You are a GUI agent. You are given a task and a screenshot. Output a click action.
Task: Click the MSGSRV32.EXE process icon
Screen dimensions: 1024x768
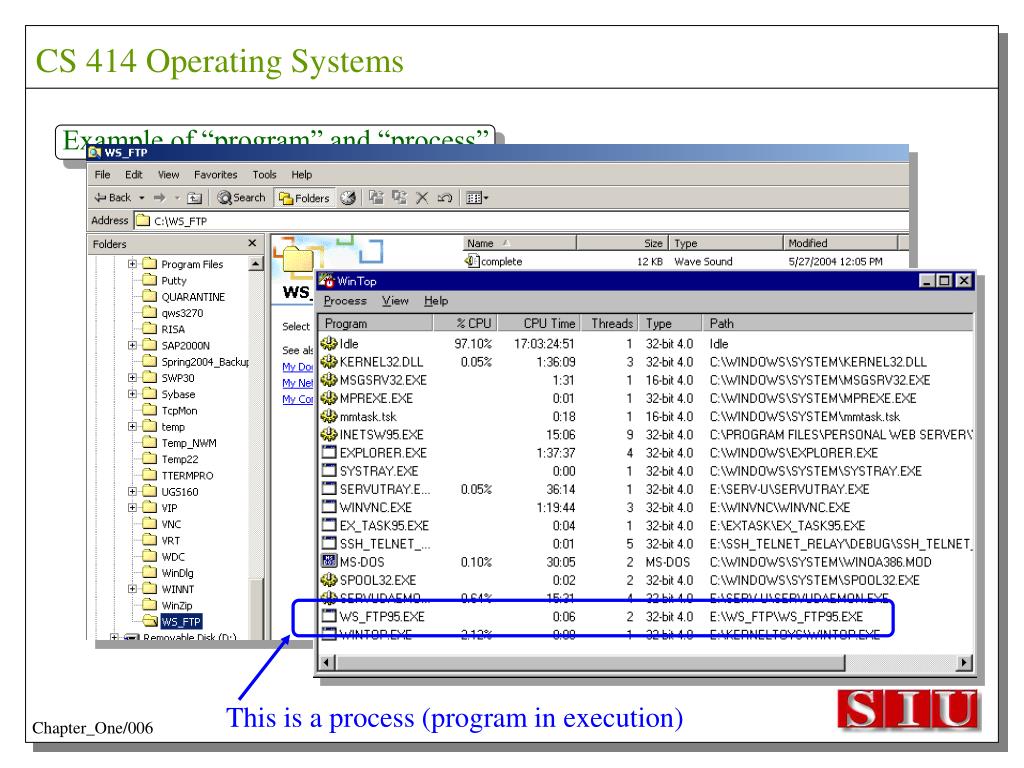(x=328, y=380)
